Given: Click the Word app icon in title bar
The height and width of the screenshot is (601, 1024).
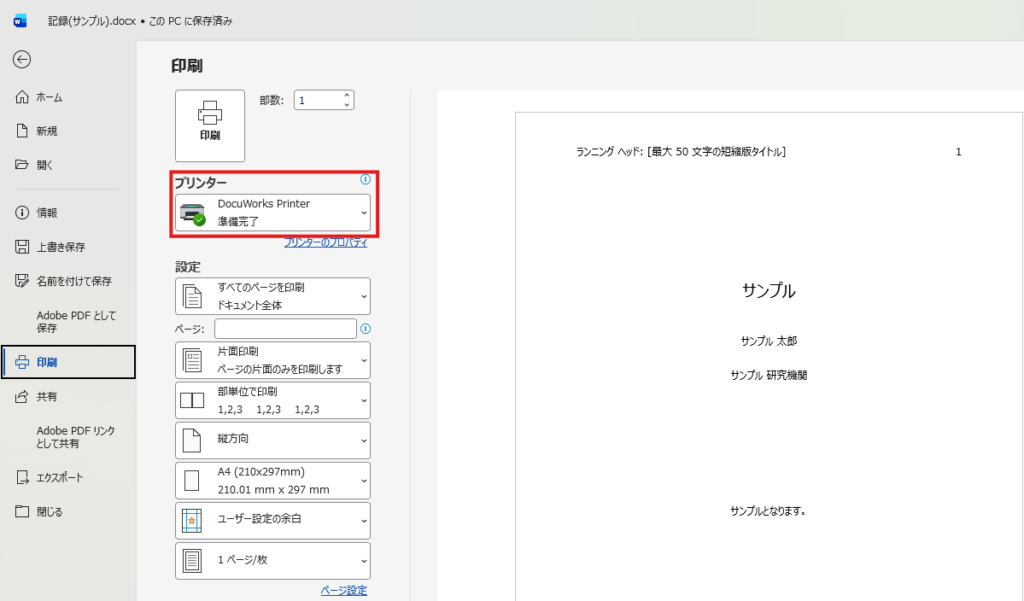Looking at the screenshot, I should 20,21.
